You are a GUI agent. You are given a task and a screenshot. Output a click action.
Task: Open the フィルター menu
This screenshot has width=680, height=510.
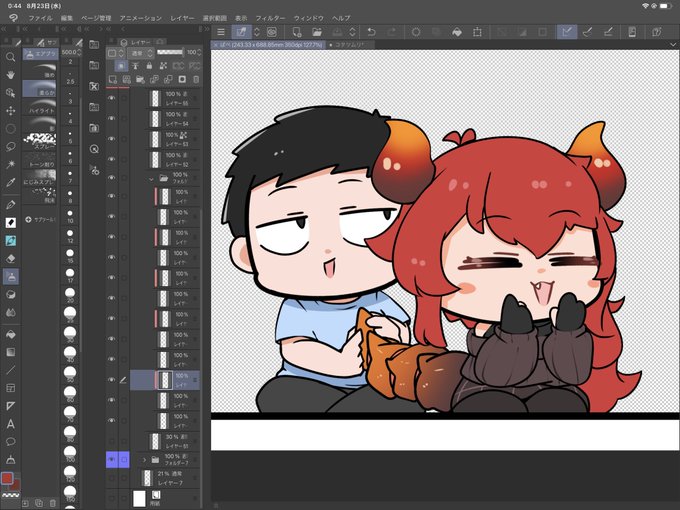coord(270,18)
